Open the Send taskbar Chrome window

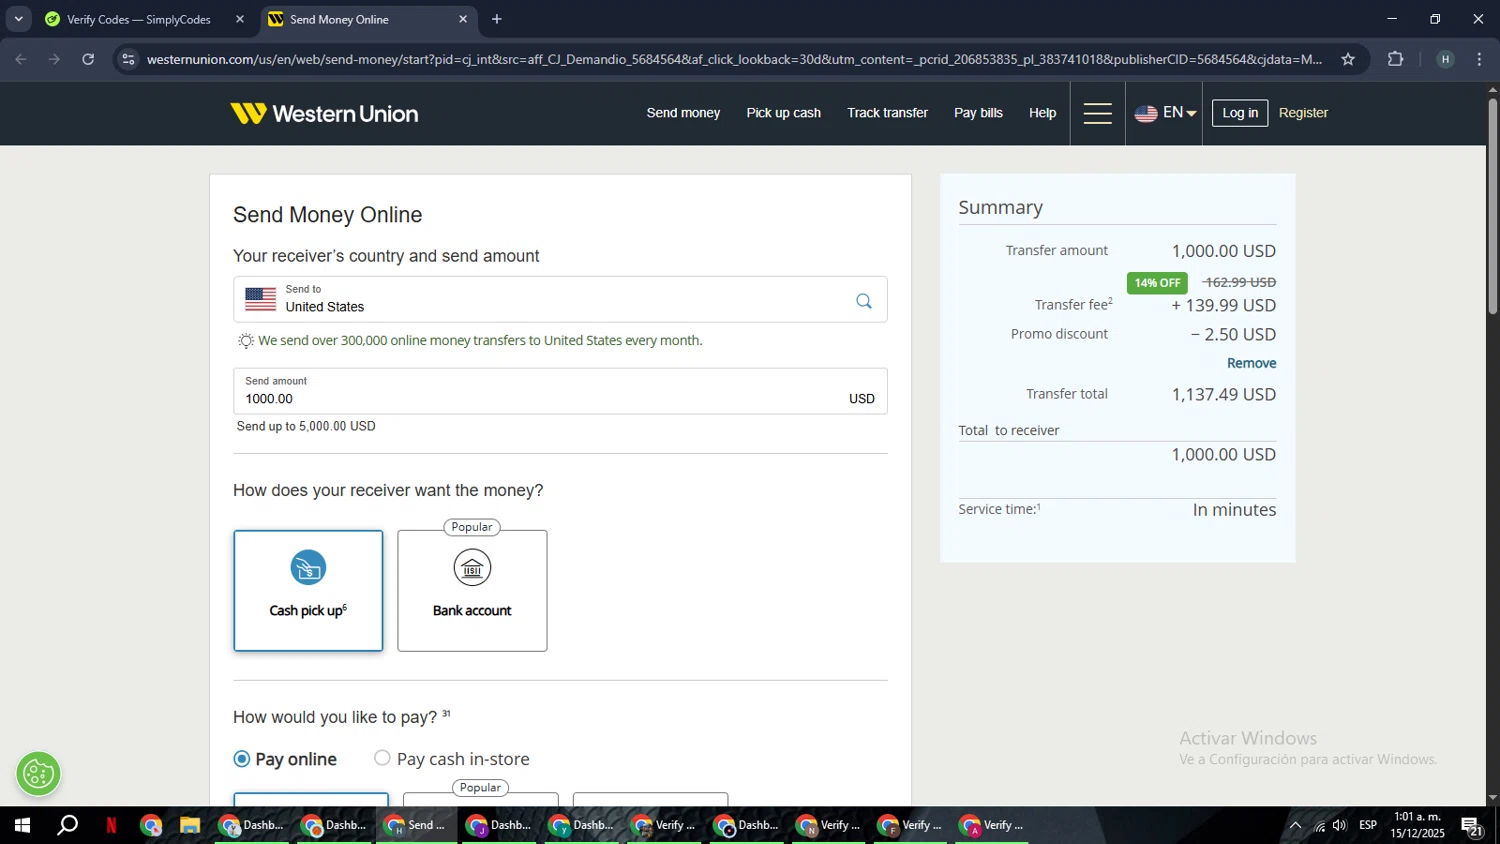[416, 825]
